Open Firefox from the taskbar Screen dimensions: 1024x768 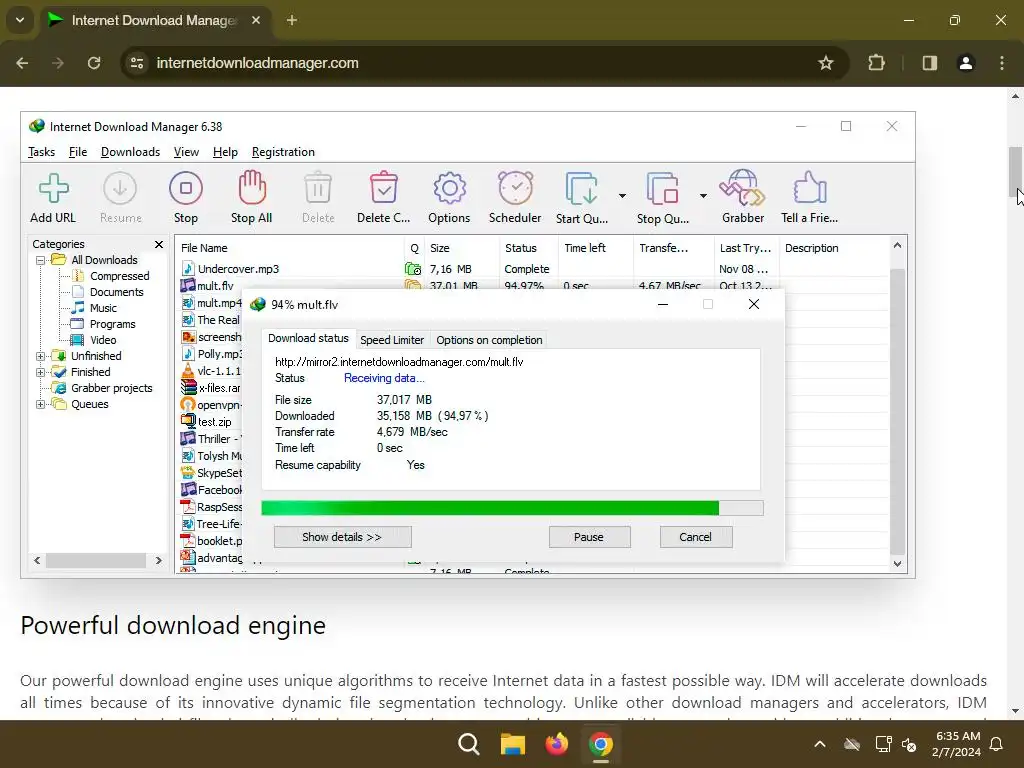pyautogui.click(x=556, y=744)
